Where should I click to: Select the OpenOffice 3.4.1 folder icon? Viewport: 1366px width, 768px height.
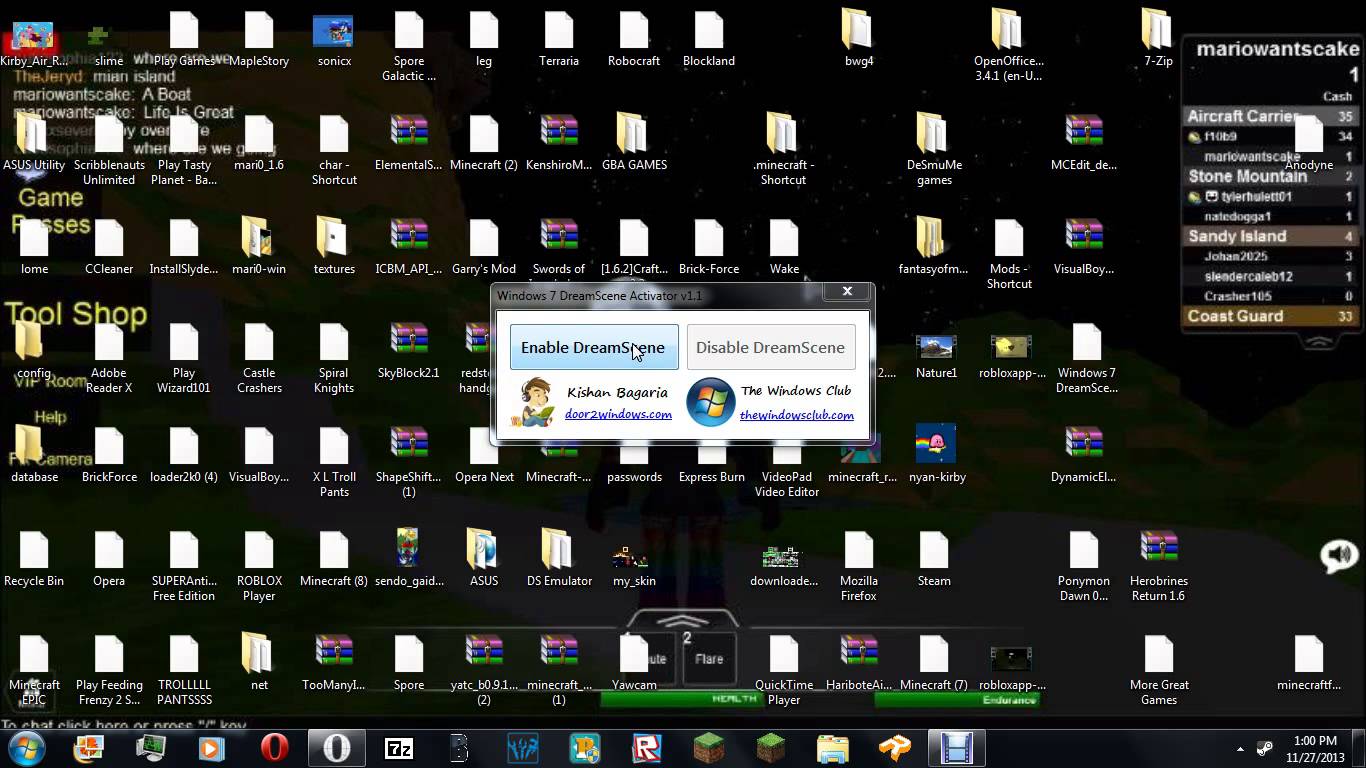pyautogui.click(x=1009, y=47)
